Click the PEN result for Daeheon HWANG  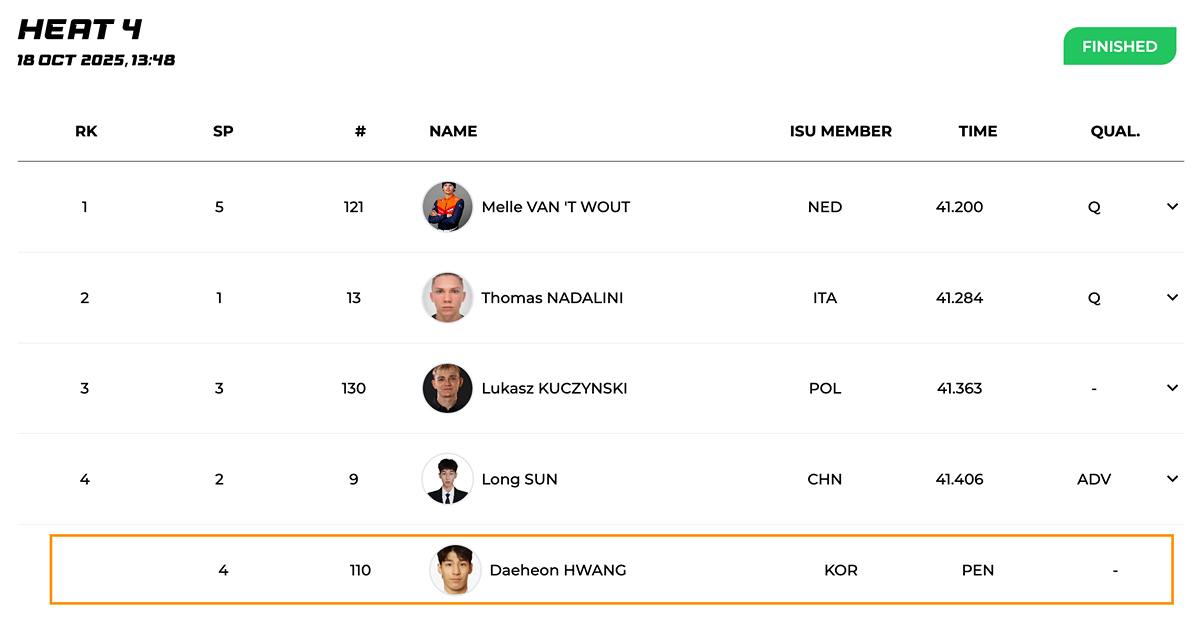978,570
